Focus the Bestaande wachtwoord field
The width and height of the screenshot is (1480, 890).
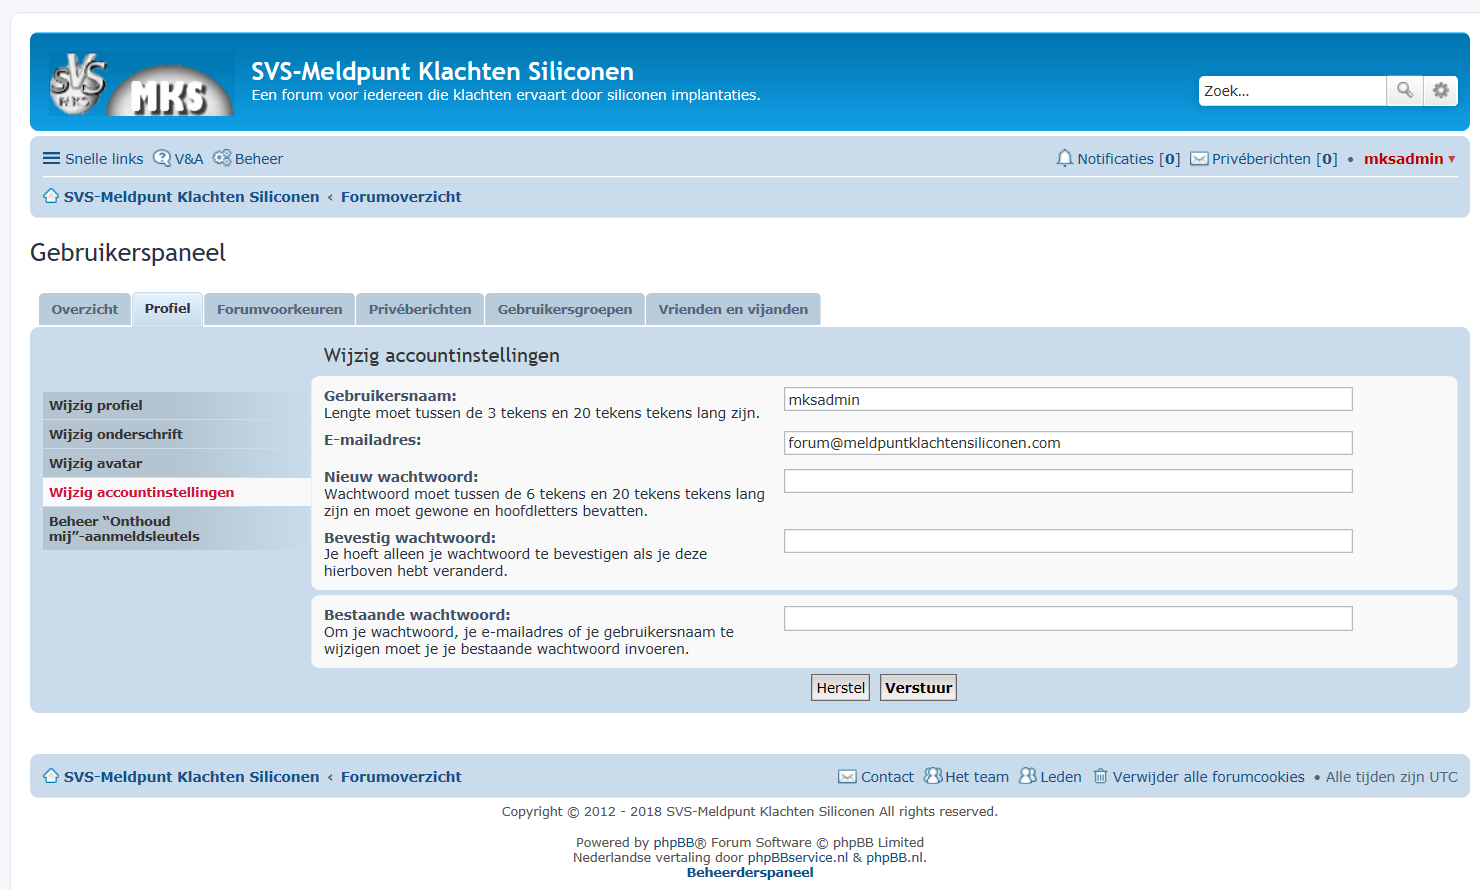click(x=1067, y=619)
